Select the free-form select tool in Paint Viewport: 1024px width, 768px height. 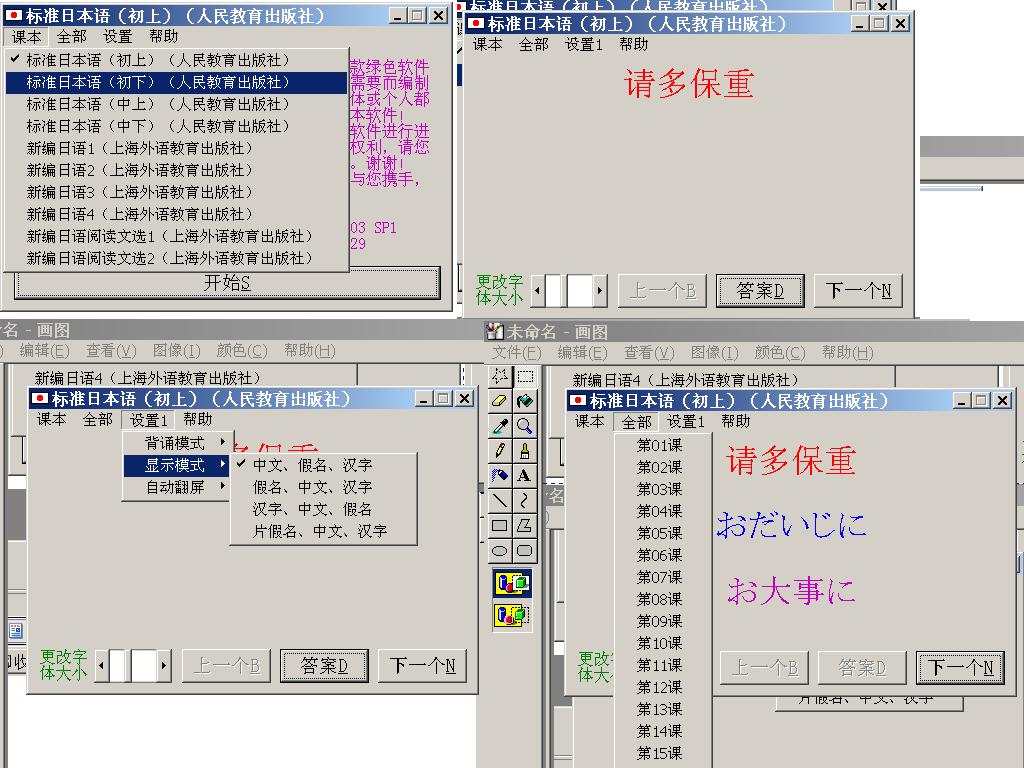point(500,376)
